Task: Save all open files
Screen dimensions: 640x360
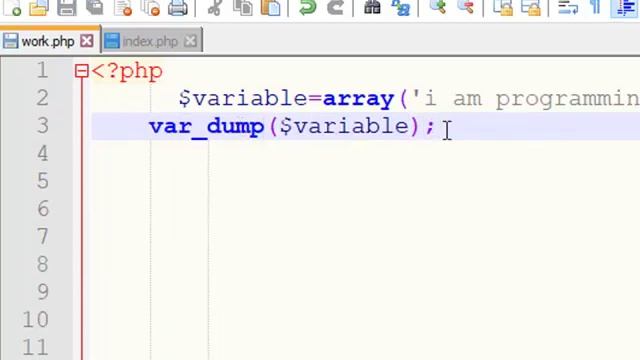Action: click(x=95, y=7)
